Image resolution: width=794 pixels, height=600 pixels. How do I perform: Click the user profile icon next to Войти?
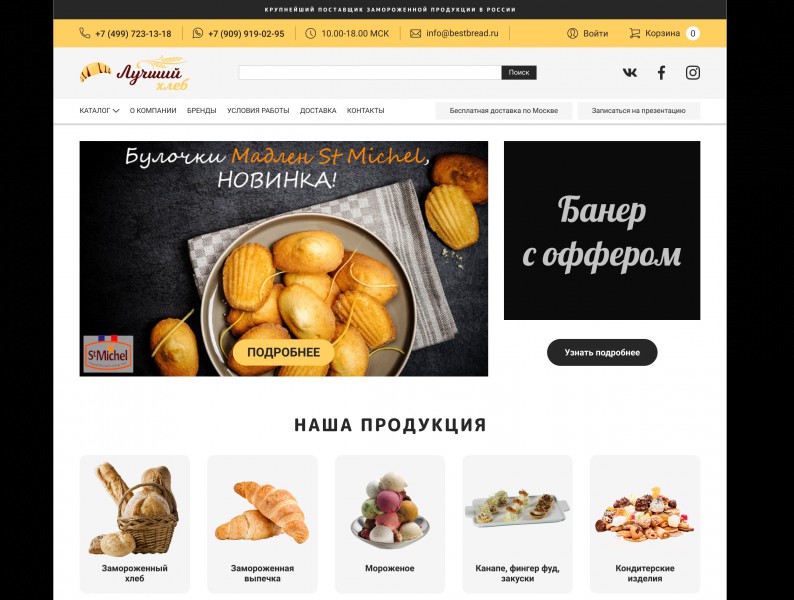(572, 33)
